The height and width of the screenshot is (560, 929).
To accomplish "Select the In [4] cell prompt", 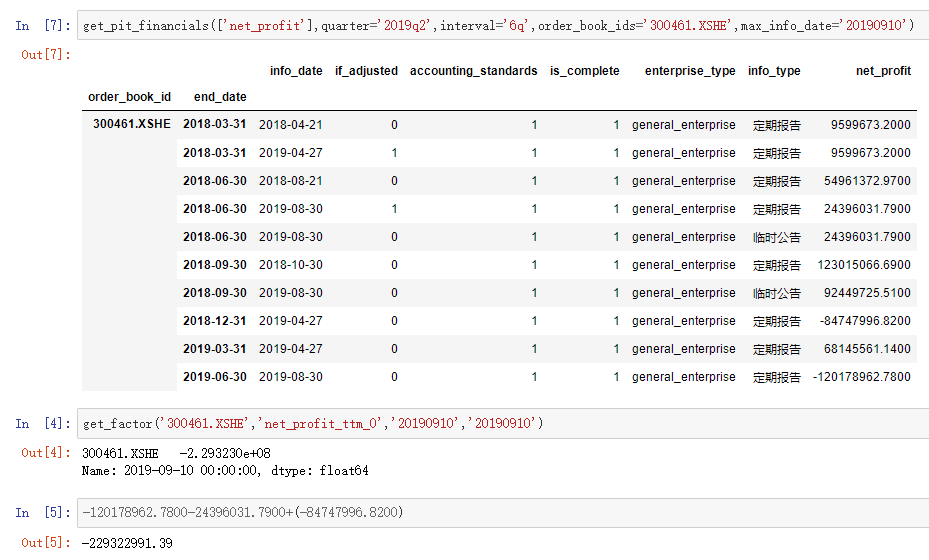I will 43,424.
